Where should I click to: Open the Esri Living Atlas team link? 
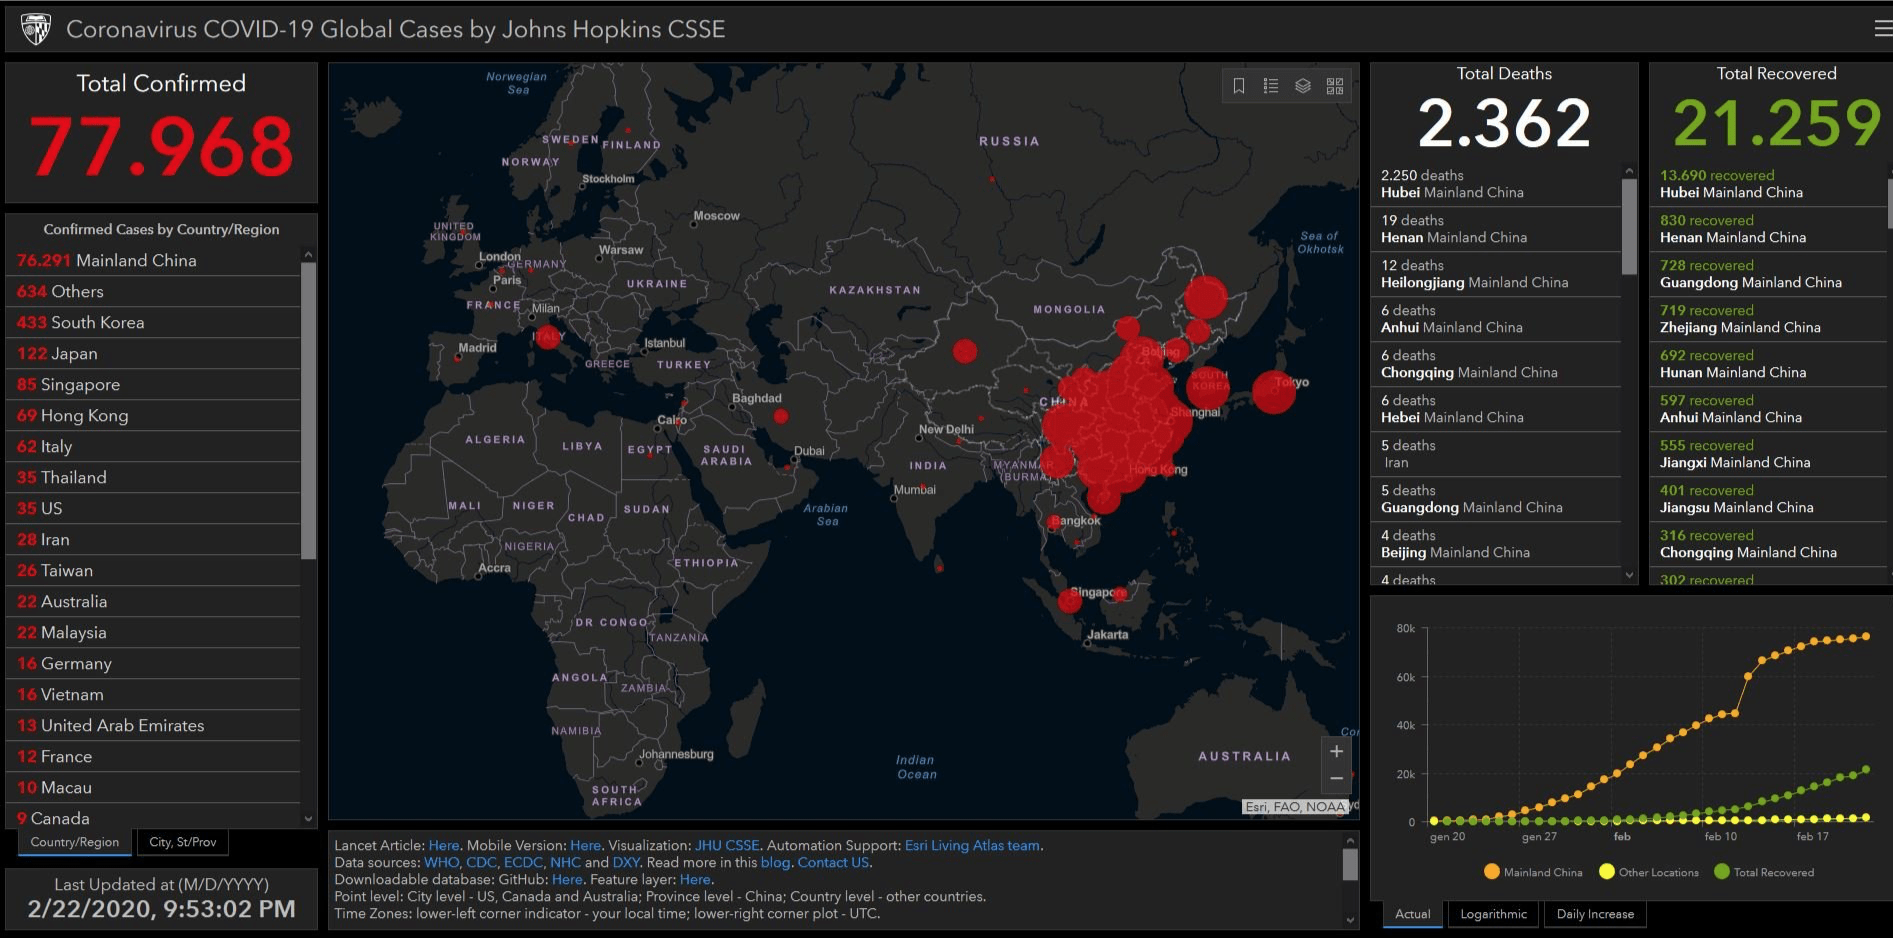972,846
